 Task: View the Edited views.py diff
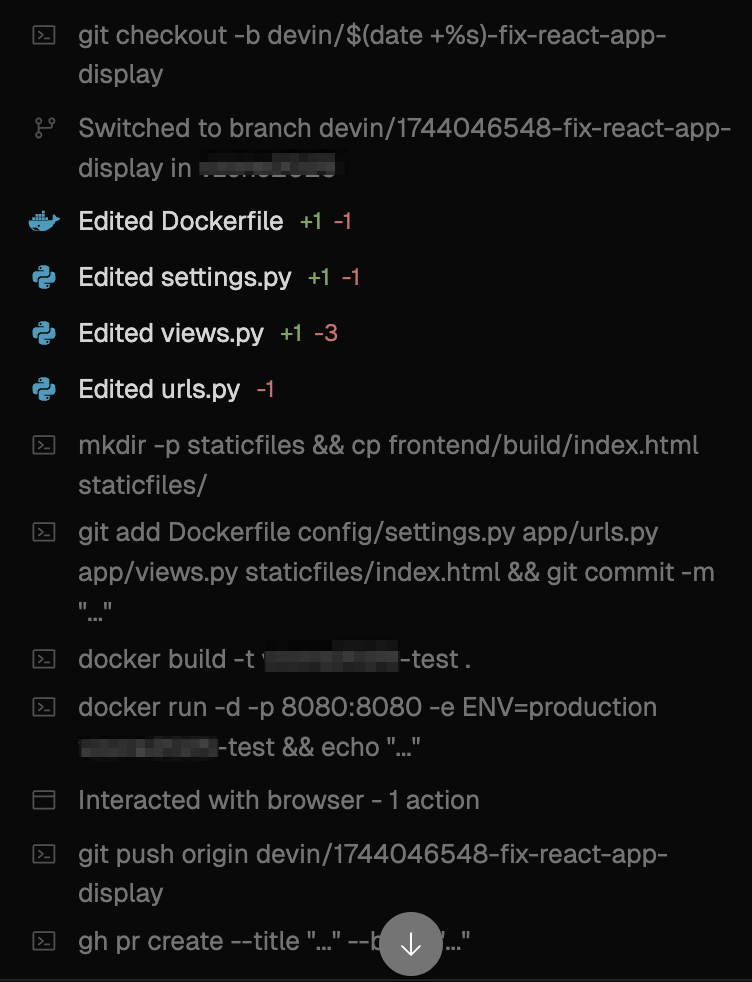(x=208, y=333)
